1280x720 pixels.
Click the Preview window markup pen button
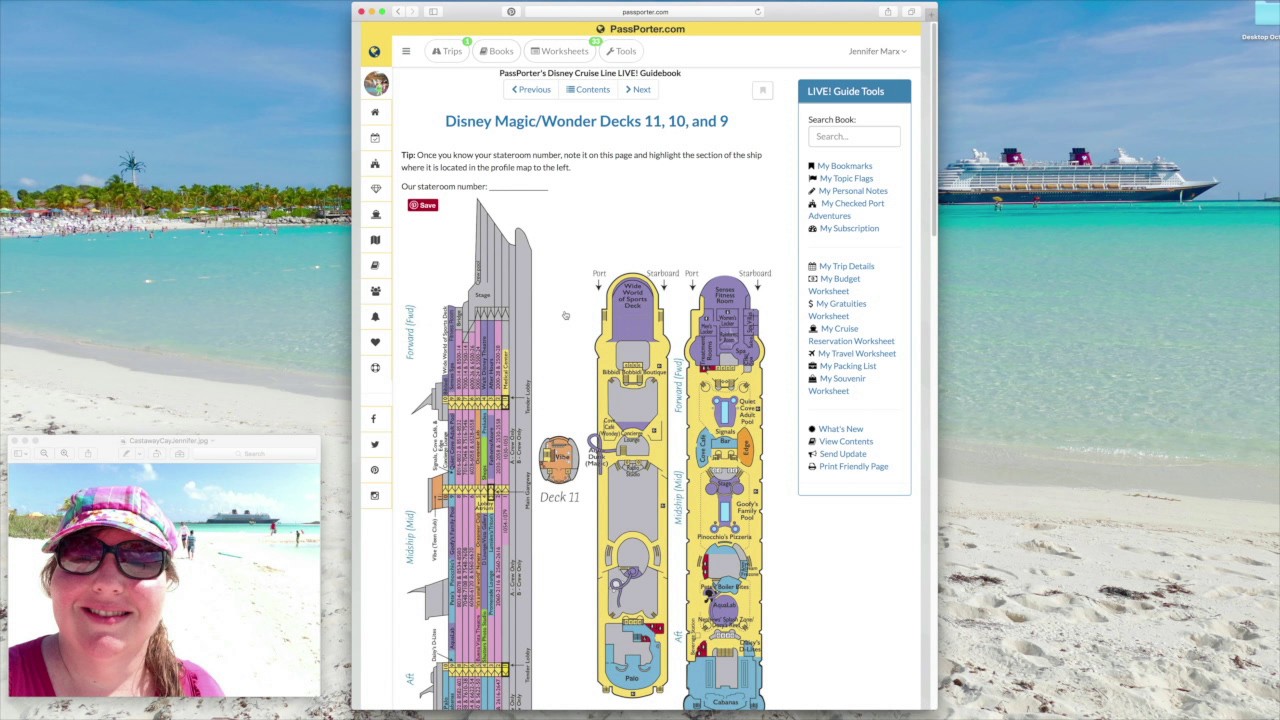pos(126,454)
